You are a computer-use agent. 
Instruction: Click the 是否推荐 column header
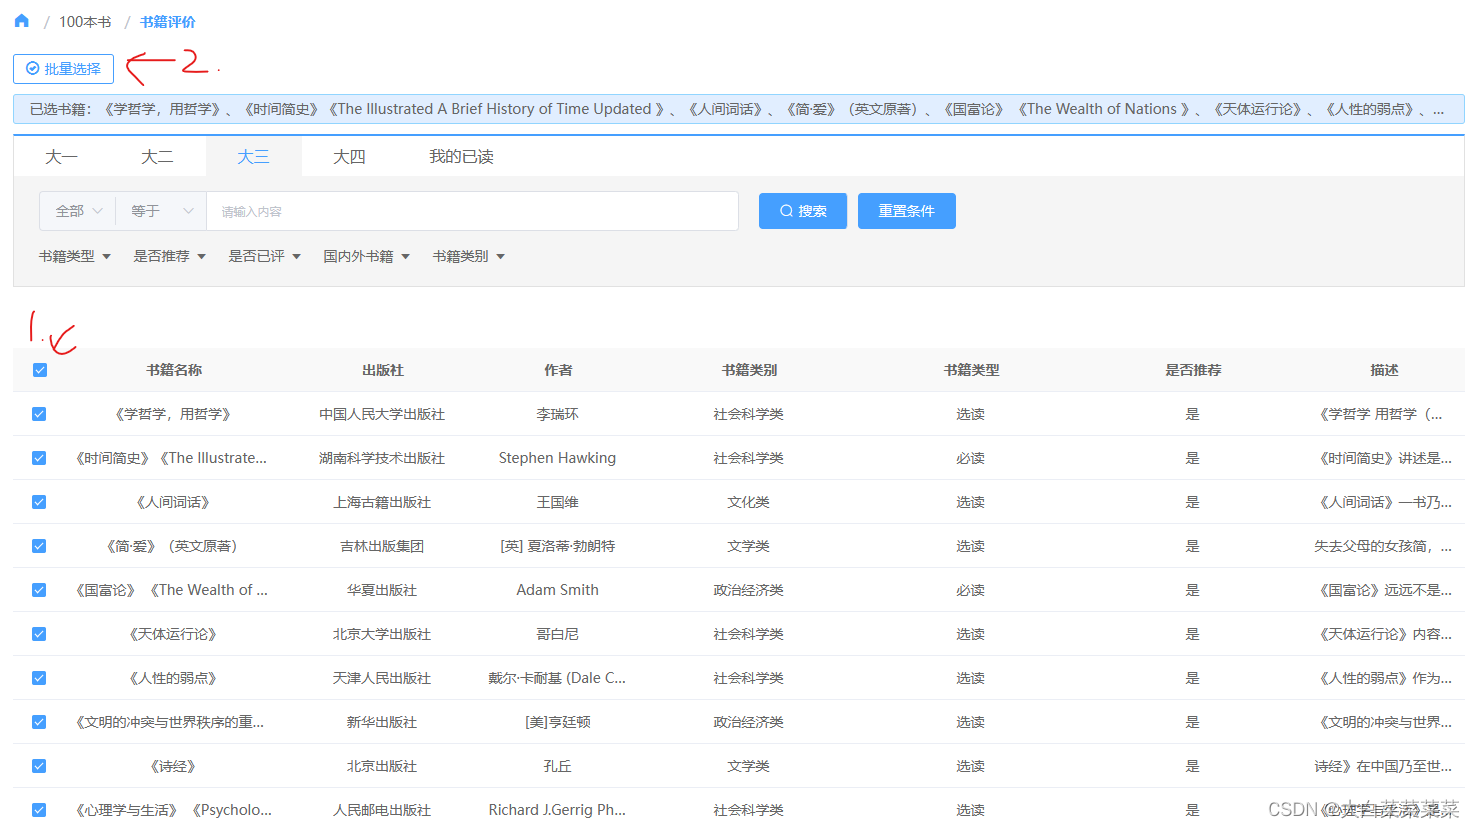[1193, 370]
